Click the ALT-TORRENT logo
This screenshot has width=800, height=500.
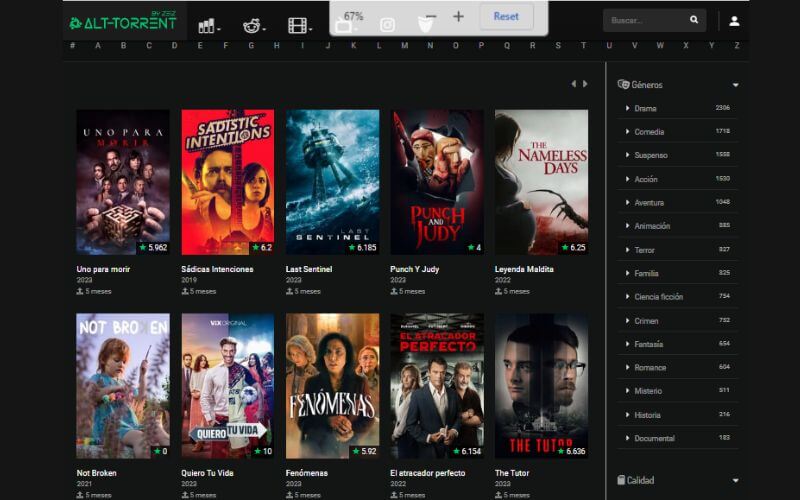click(x=122, y=22)
